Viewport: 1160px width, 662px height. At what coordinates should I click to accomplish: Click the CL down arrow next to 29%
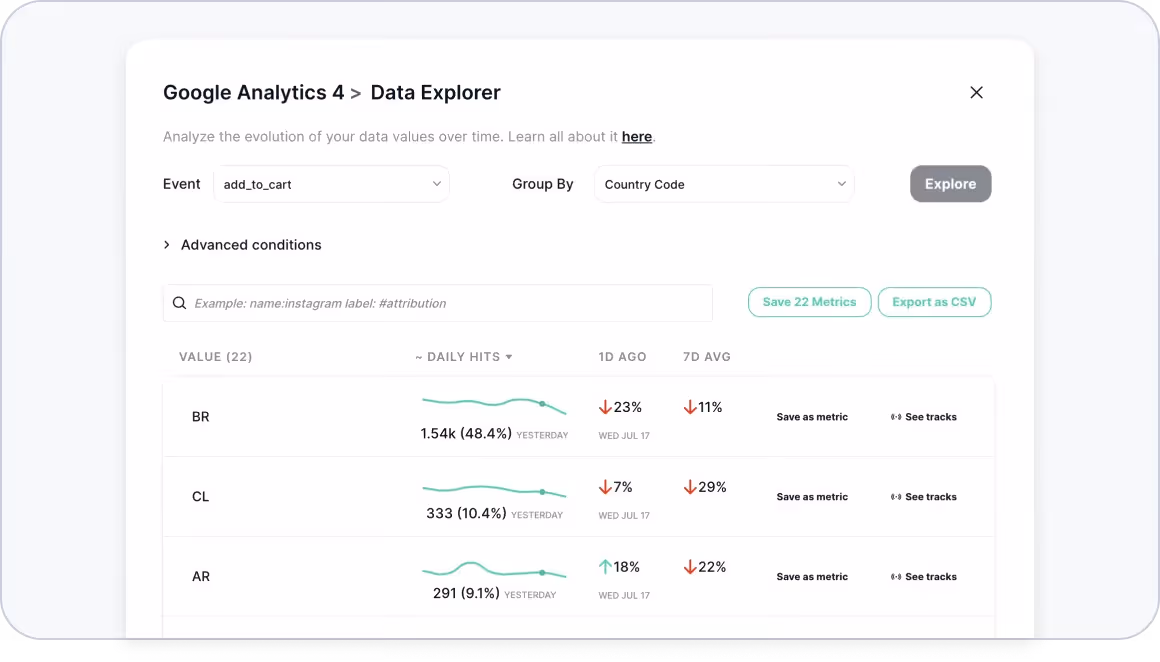point(689,487)
